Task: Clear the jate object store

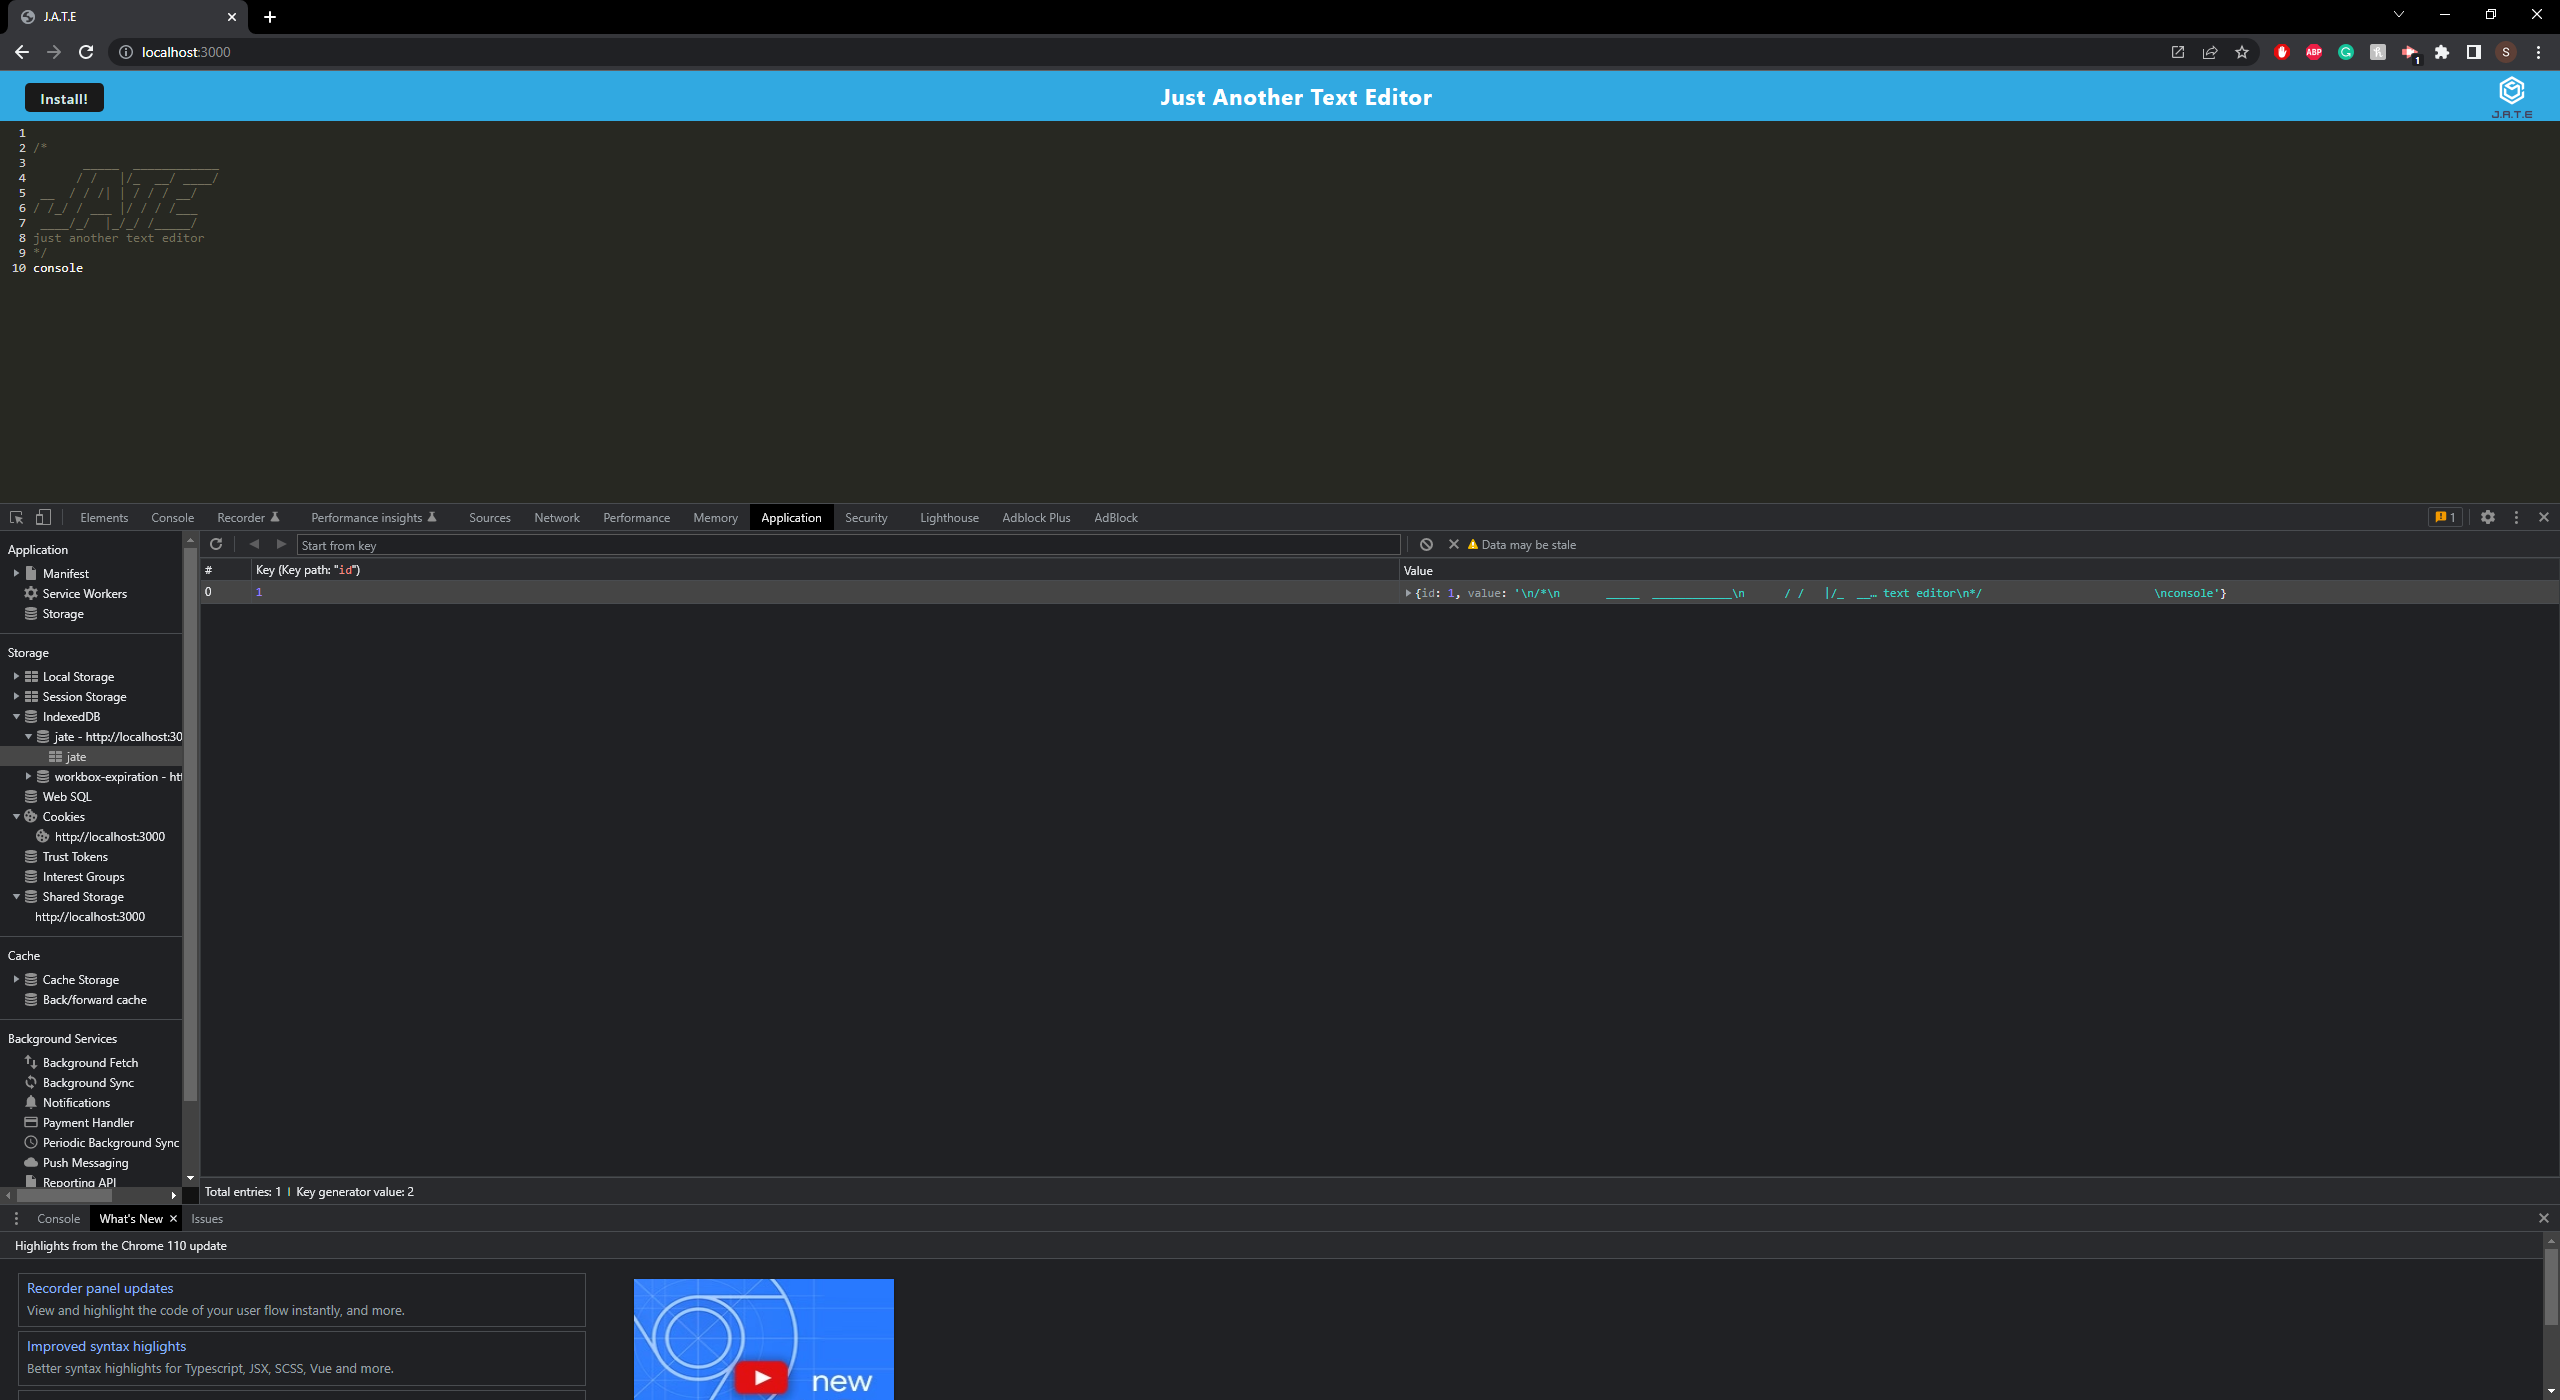Action: (x=1425, y=544)
